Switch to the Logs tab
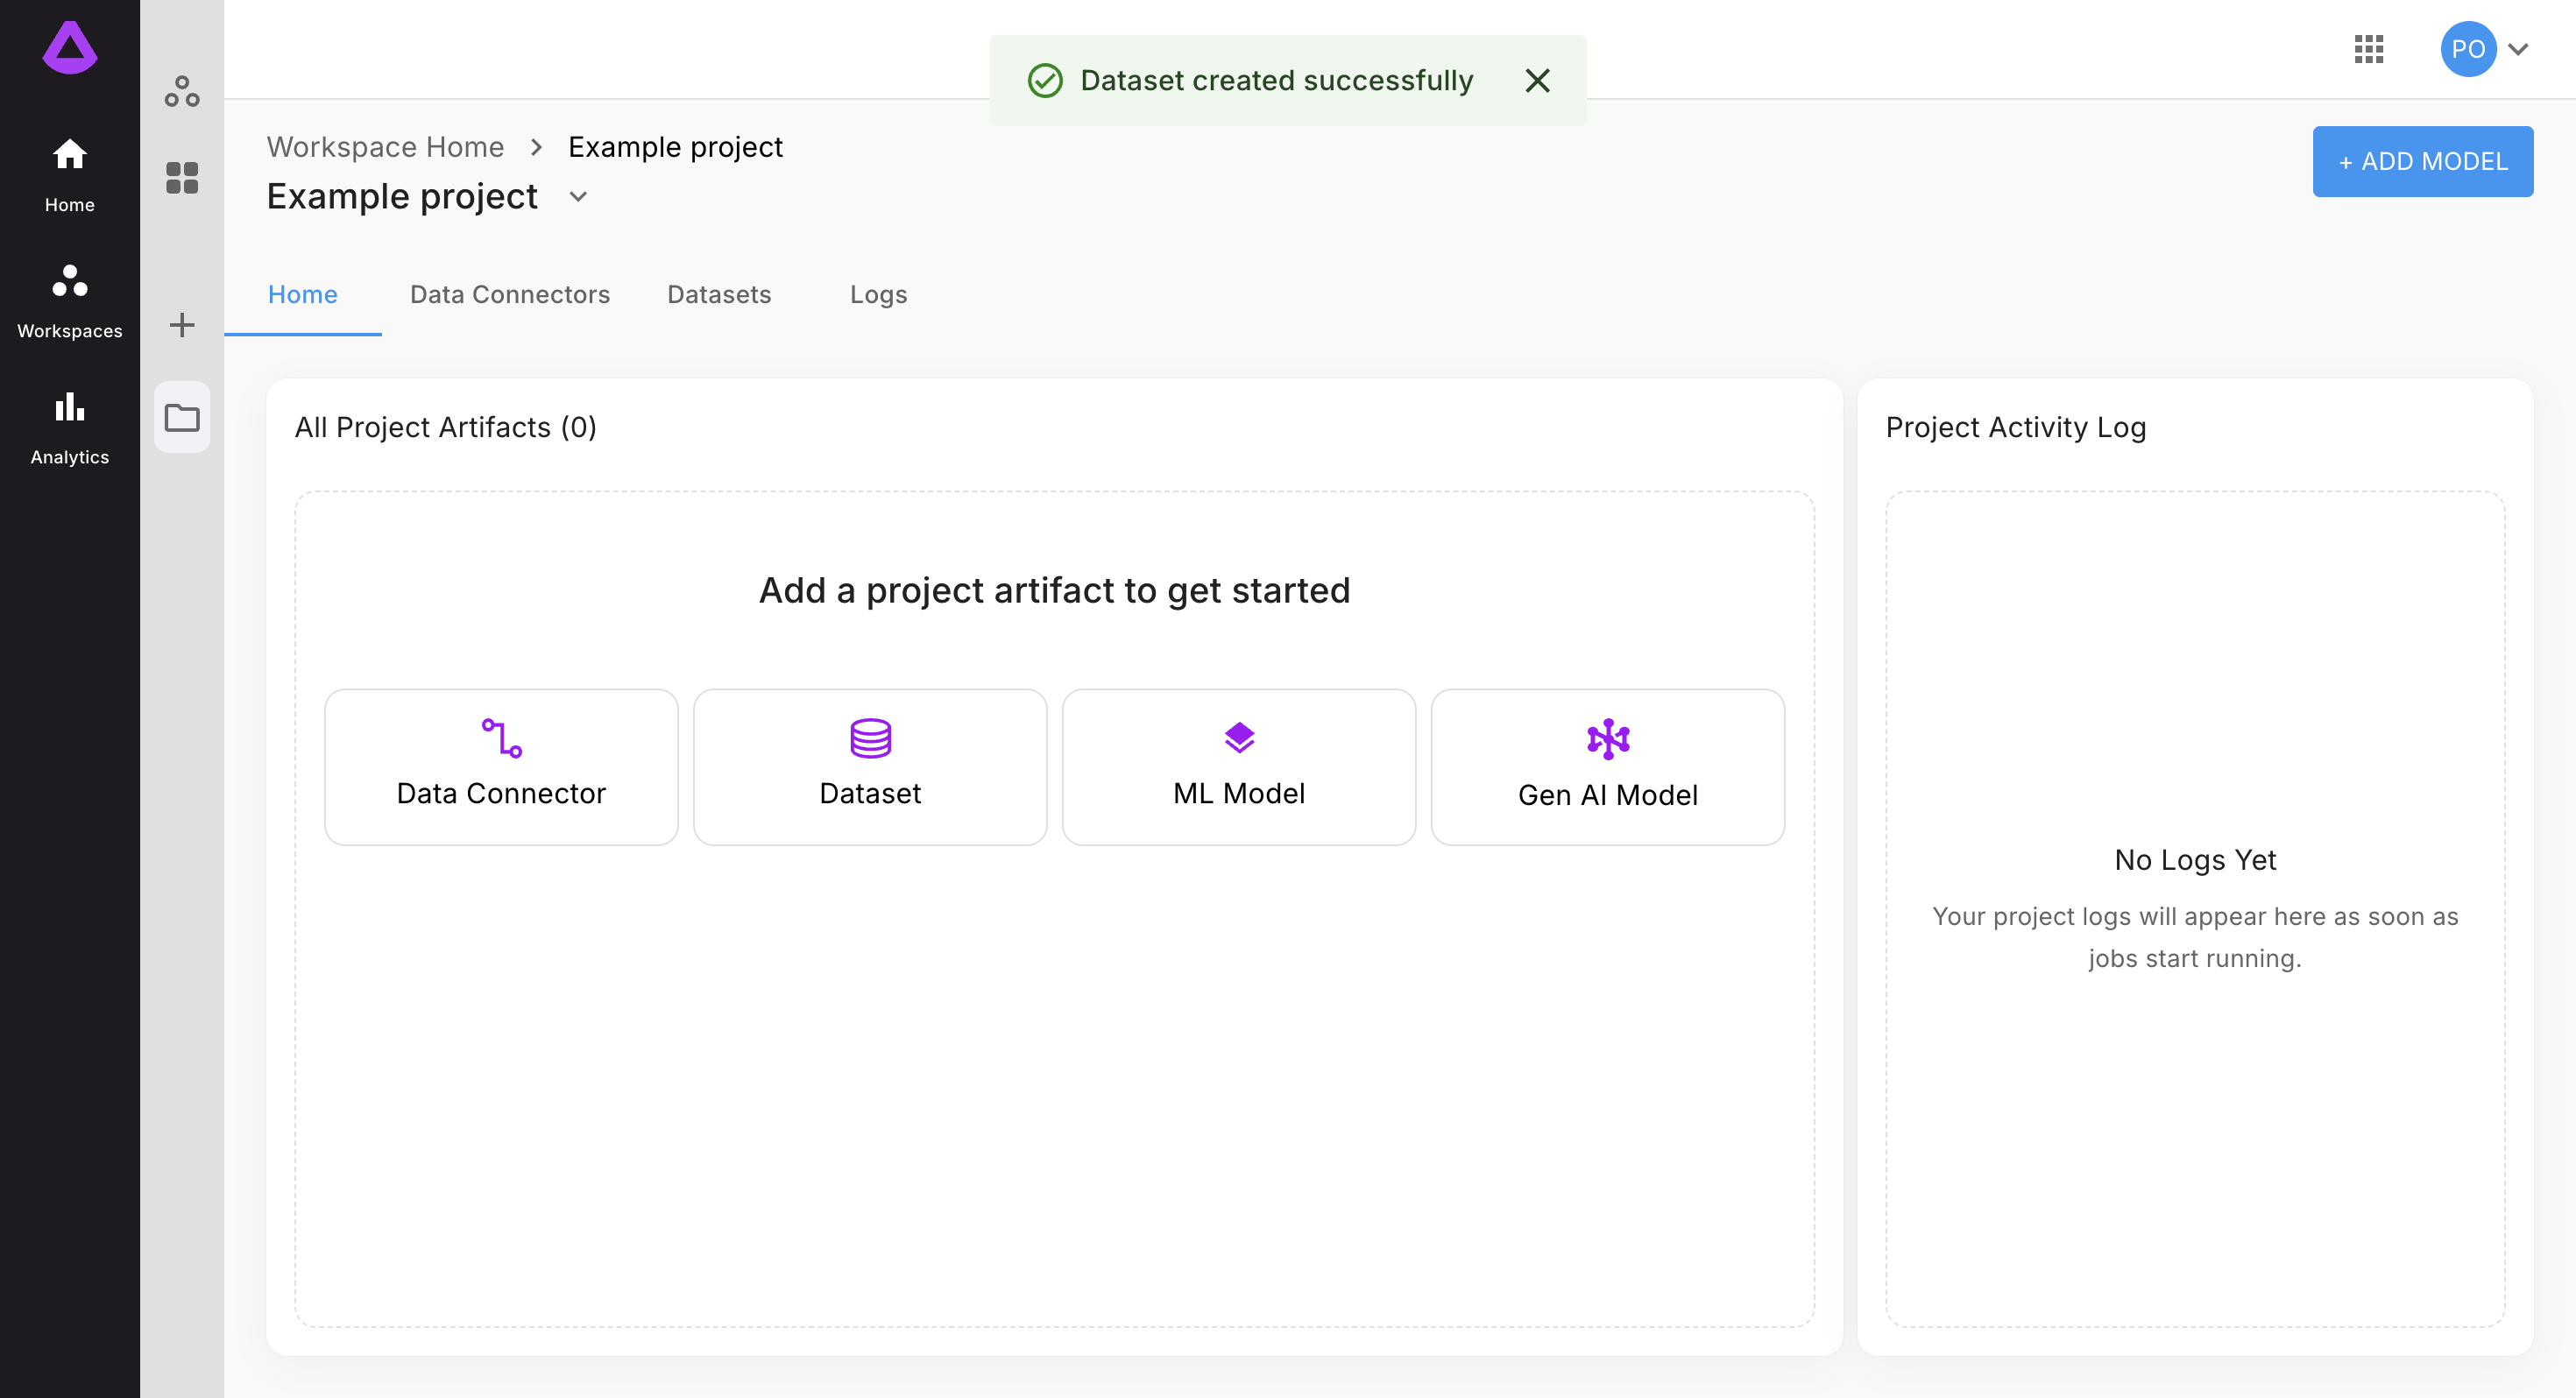 click(x=878, y=294)
